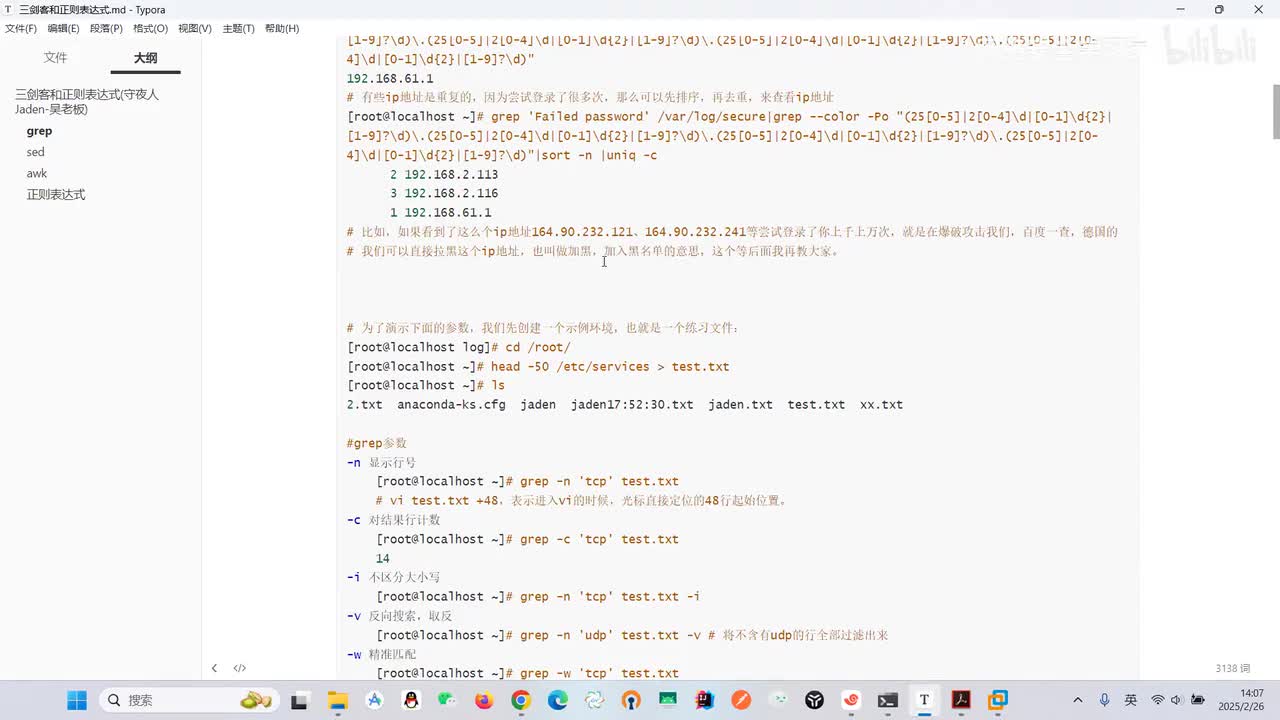Open the volume tray icon
This screenshot has width=1280, height=720.
click(x=1176, y=700)
